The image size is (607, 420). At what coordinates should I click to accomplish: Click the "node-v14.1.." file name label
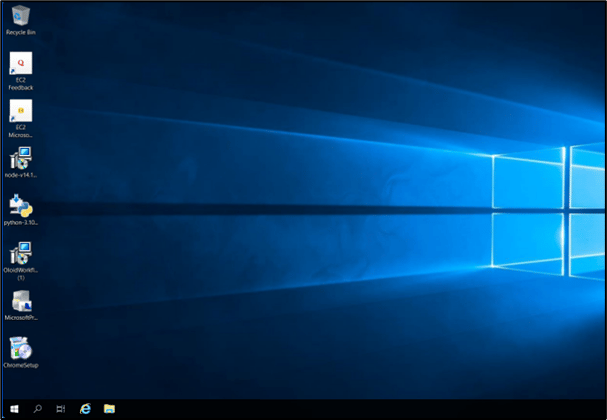pos(21,175)
